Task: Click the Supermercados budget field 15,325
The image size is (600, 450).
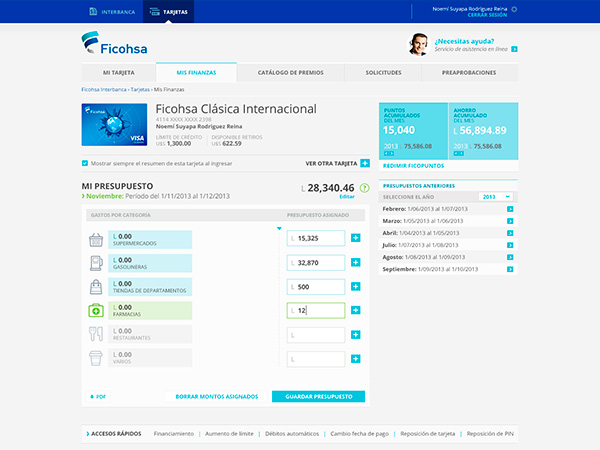Action: [316, 238]
